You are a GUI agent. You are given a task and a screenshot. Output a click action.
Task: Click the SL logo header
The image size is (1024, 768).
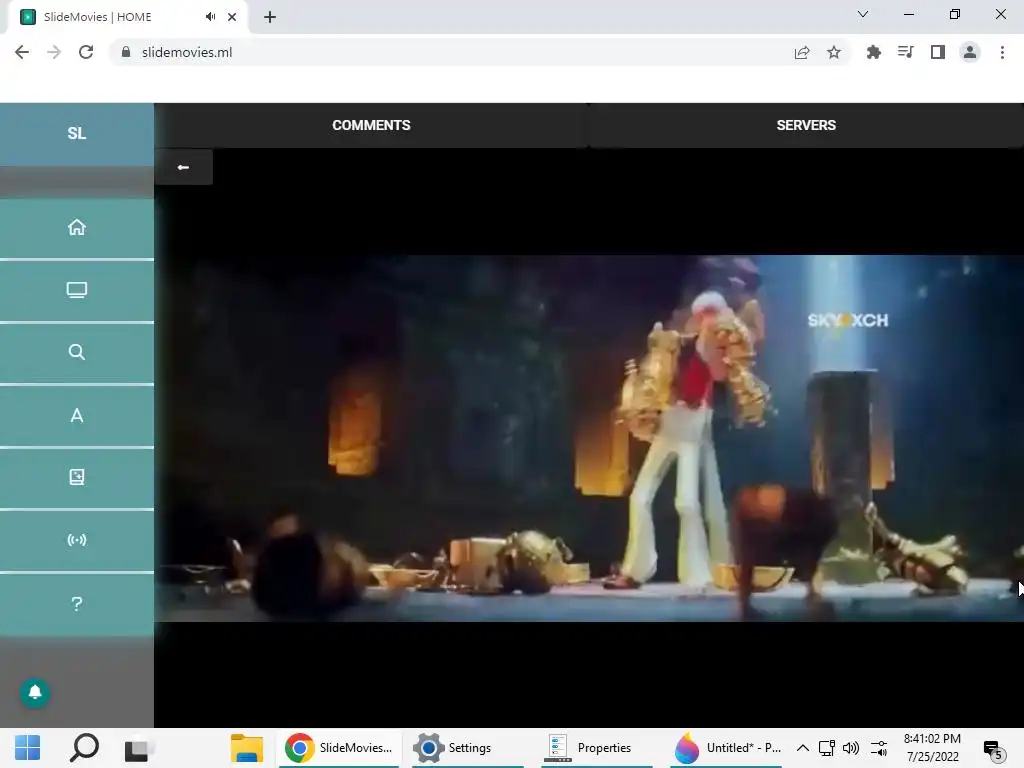pyautogui.click(x=76, y=133)
